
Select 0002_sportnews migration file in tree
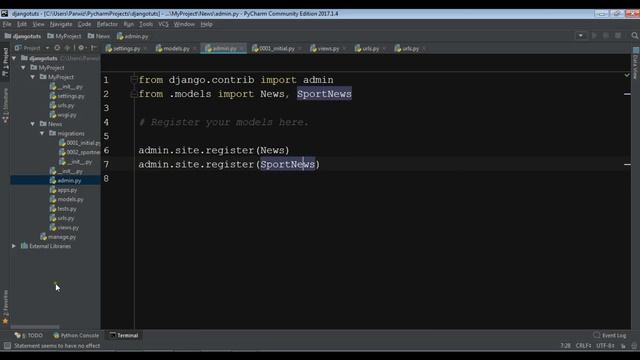[80, 152]
